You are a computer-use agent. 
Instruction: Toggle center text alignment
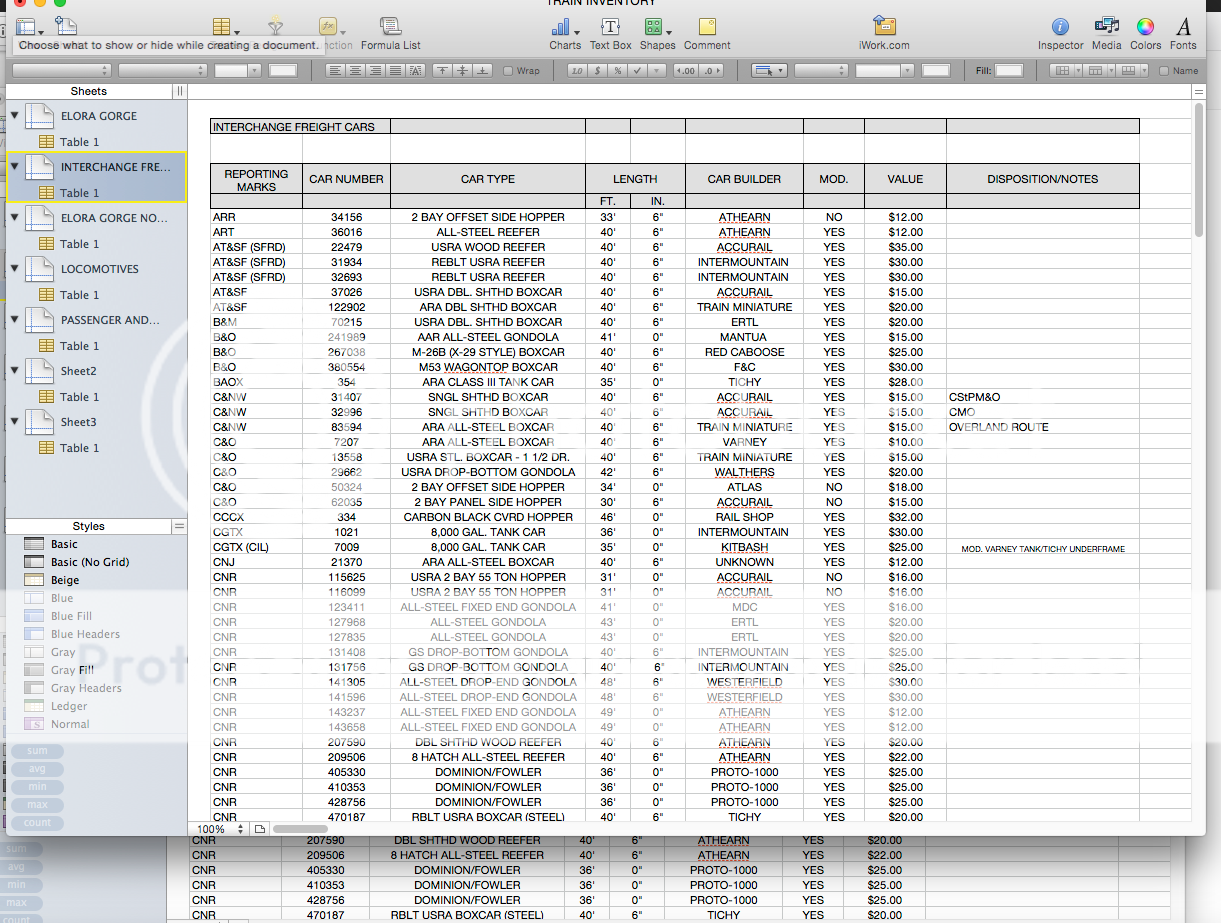(356, 70)
